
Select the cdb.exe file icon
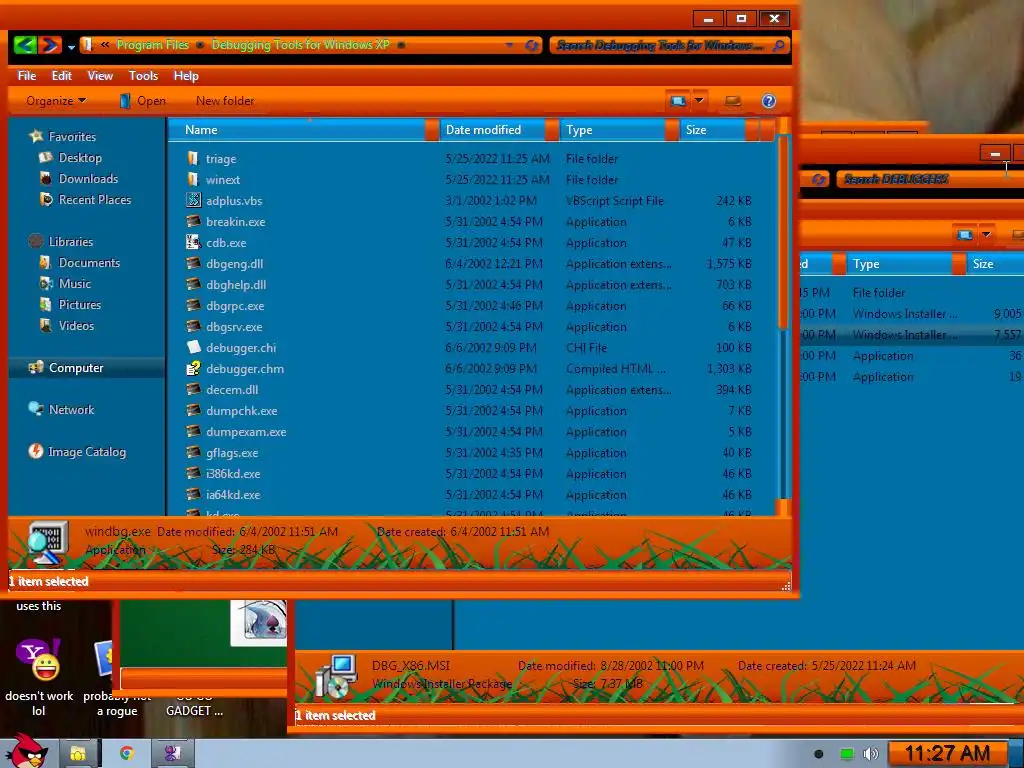point(193,242)
